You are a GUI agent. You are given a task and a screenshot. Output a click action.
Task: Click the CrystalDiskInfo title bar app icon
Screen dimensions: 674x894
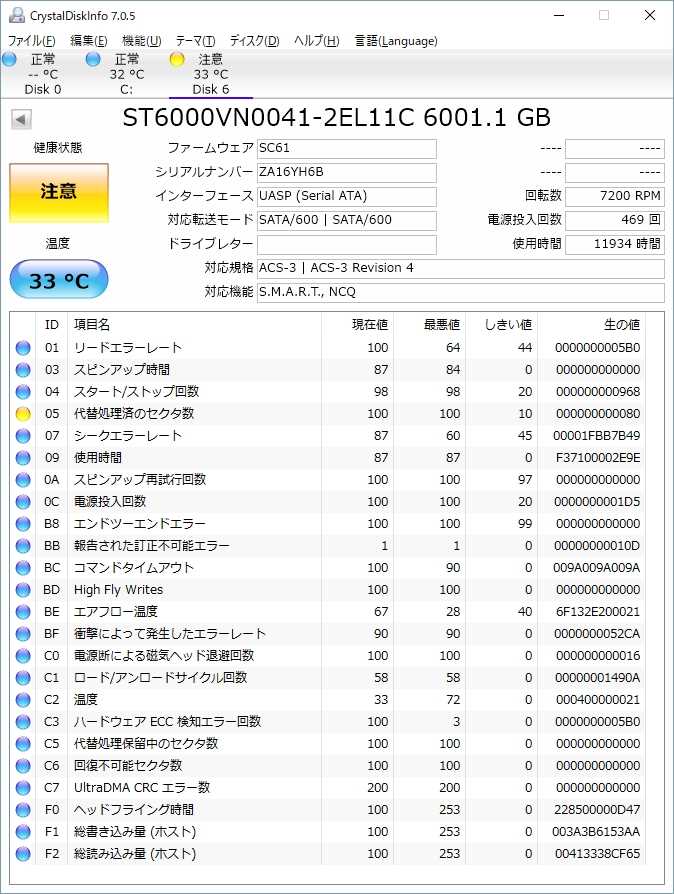(x=17, y=15)
